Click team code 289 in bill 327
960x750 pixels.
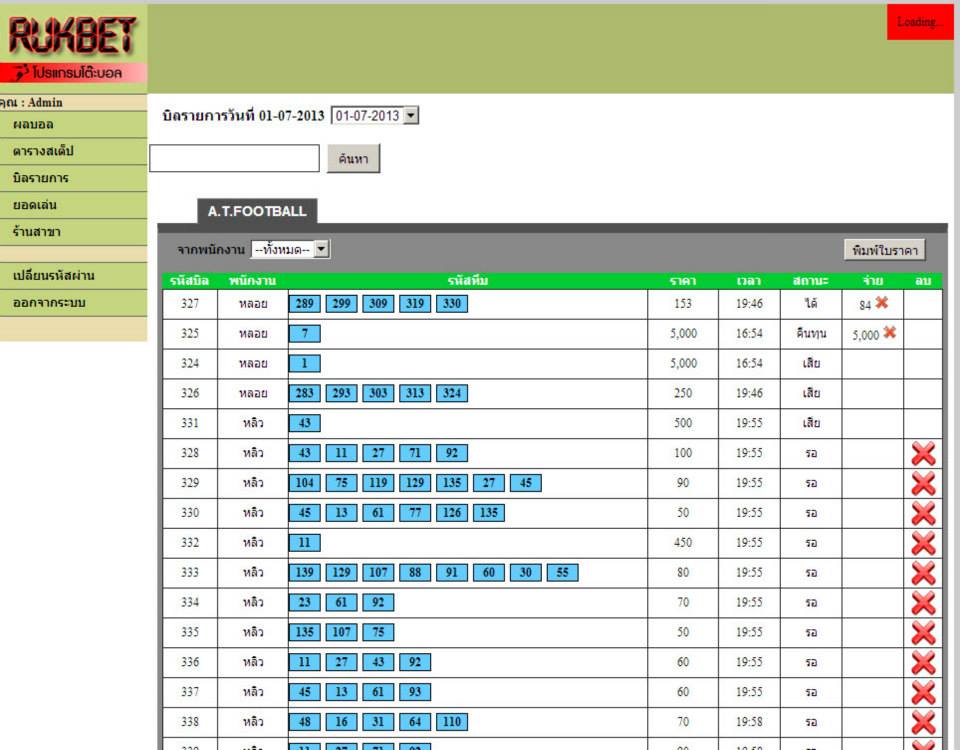304,304
